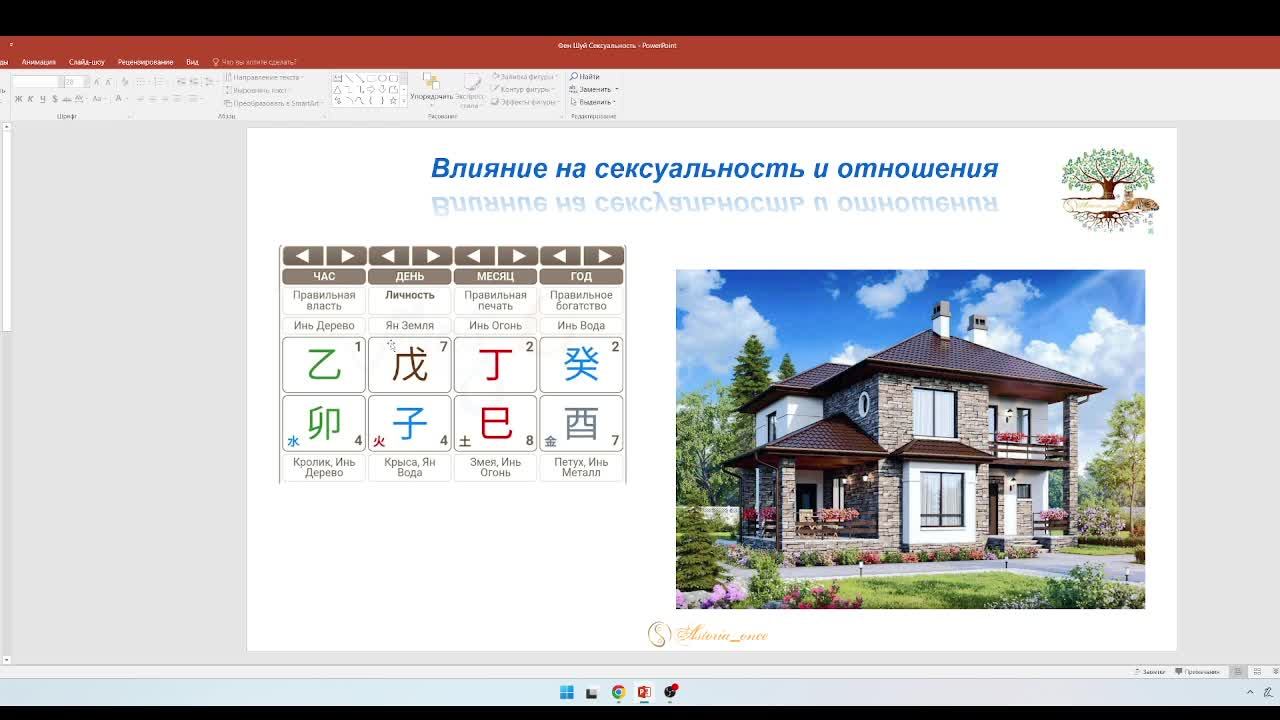Click the left arrow above the ГОД column
1280x720 pixels.
point(560,256)
